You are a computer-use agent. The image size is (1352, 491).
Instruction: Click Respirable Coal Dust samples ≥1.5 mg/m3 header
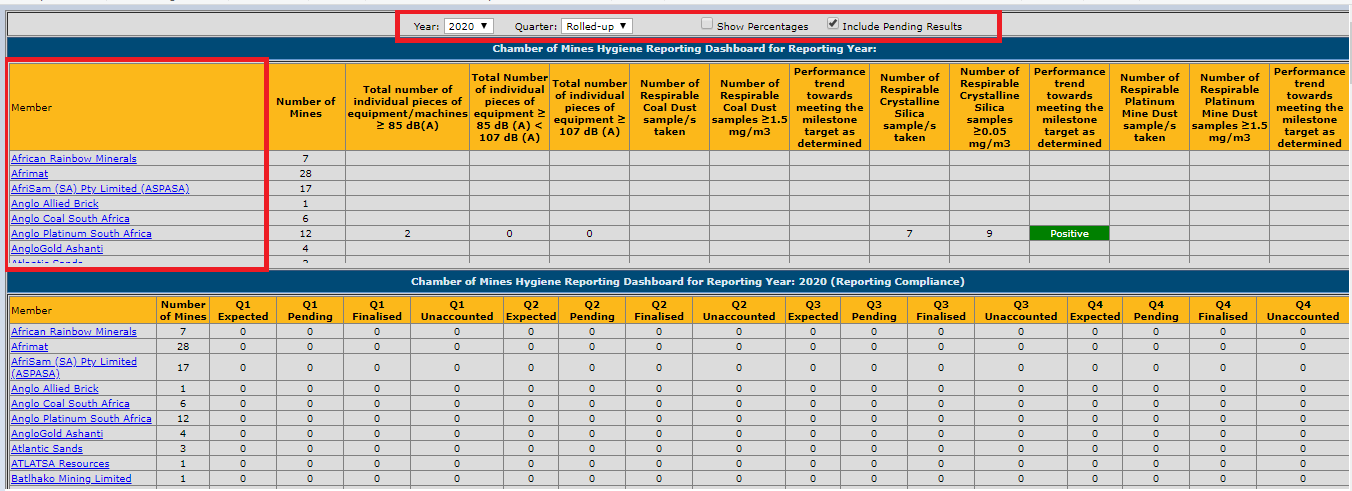tap(749, 107)
